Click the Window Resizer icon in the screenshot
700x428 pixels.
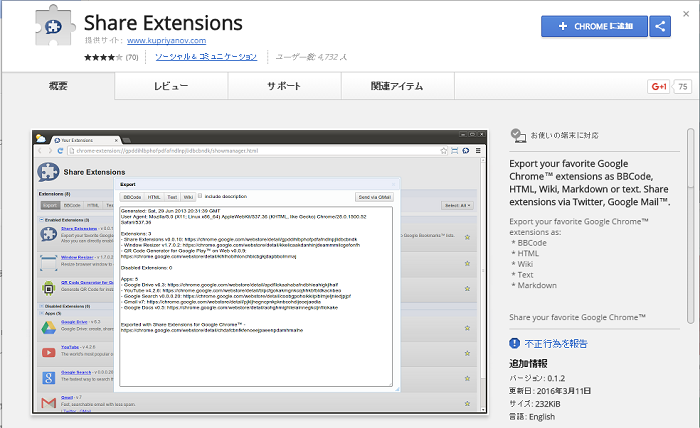click(49, 263)
